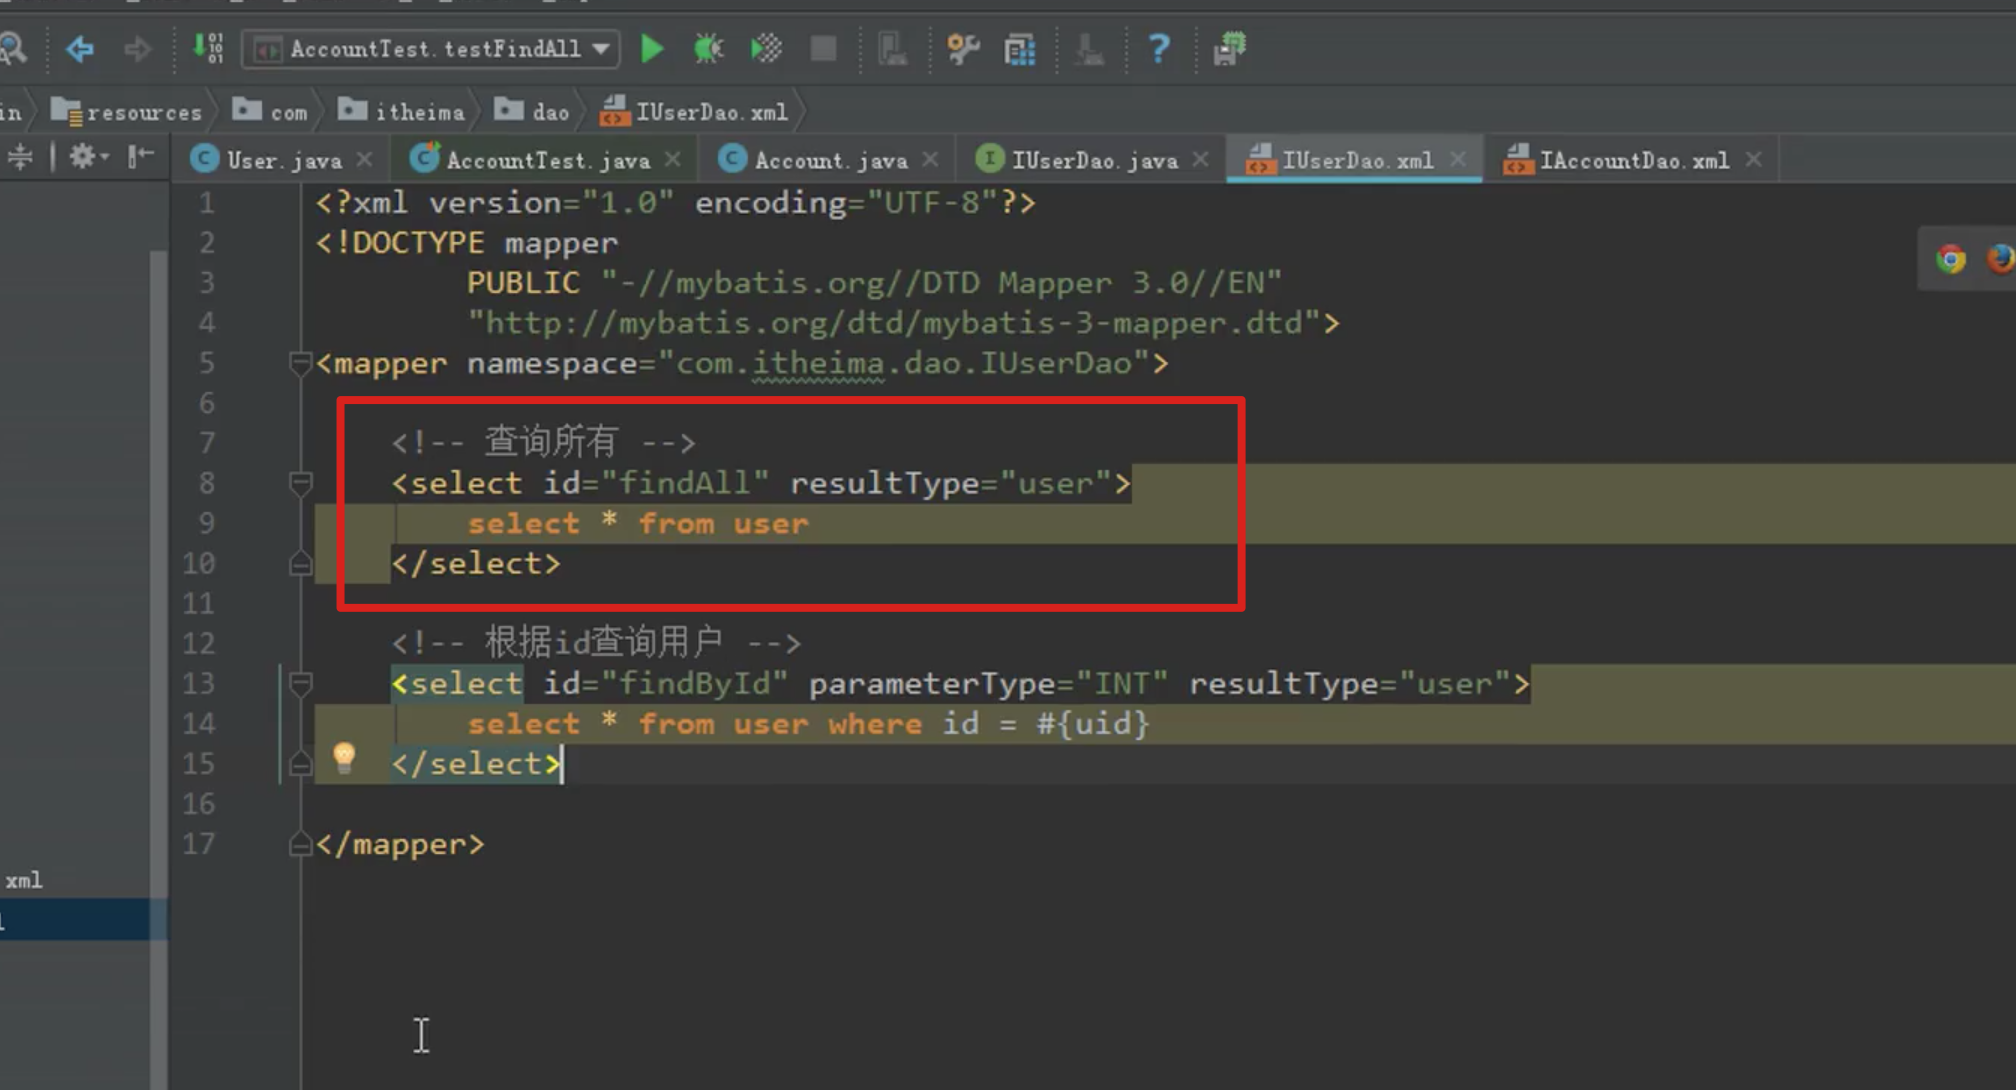Open Settings via the wrench icon

pos(962,48)
